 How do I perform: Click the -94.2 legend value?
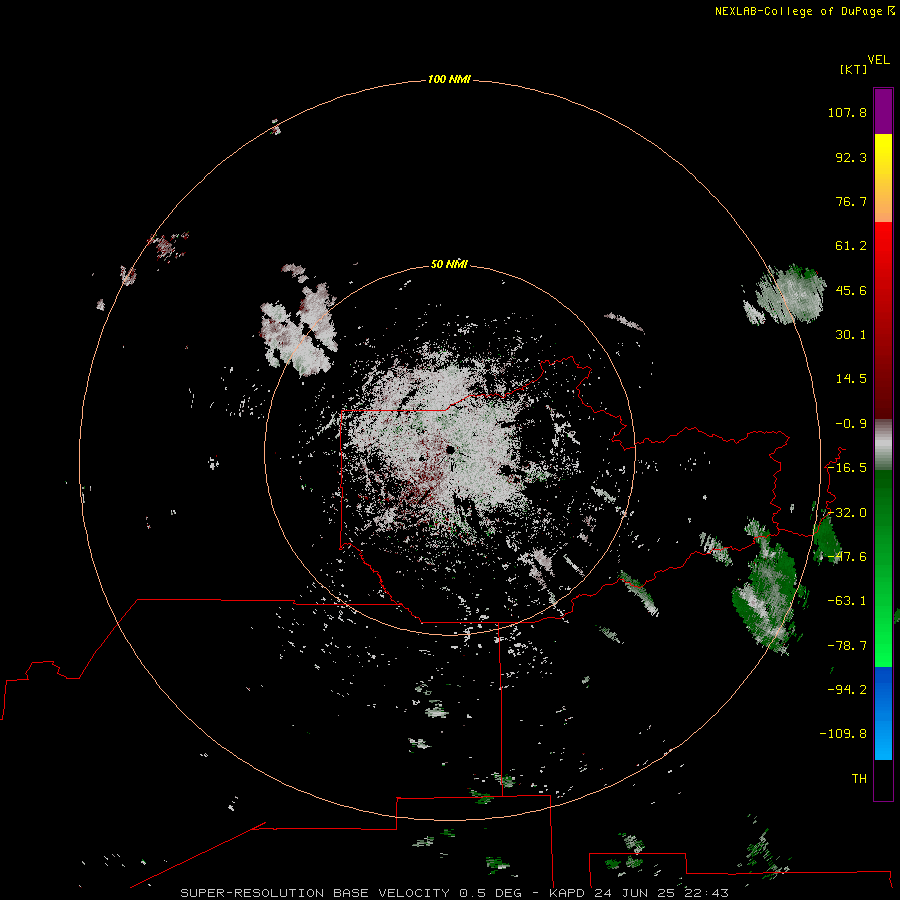point(847,690)
